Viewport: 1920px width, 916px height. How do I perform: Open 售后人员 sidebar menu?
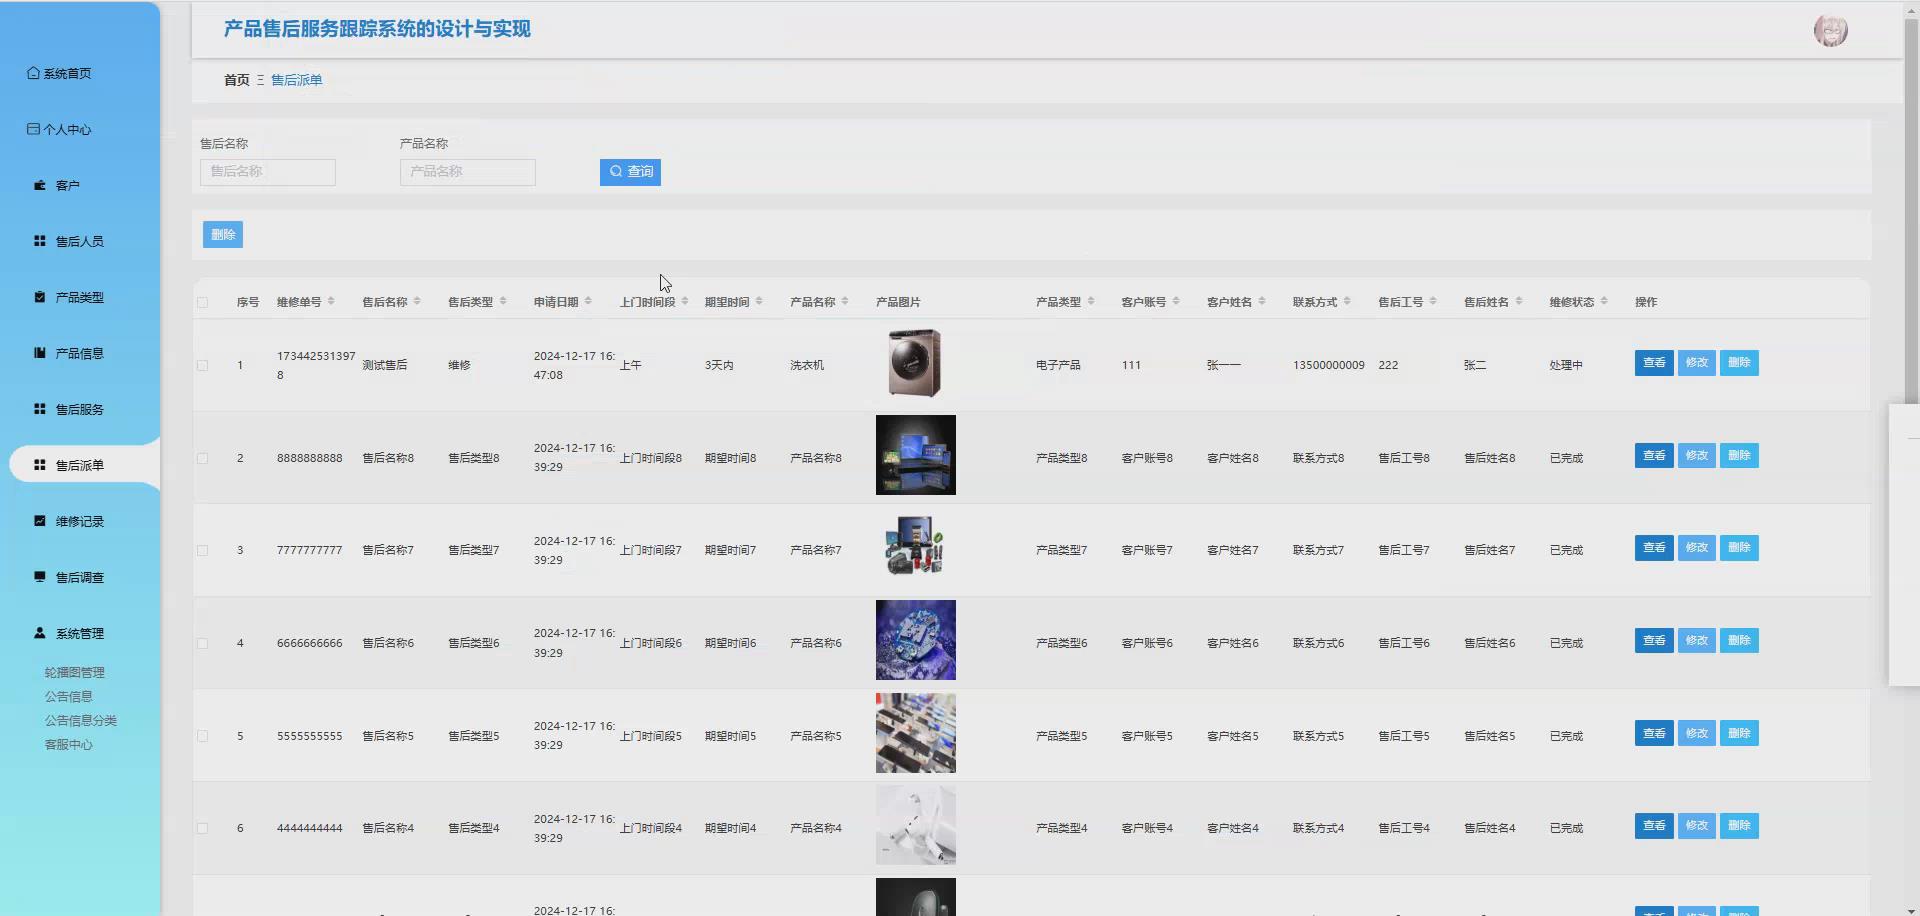click(x=69, y=241)
